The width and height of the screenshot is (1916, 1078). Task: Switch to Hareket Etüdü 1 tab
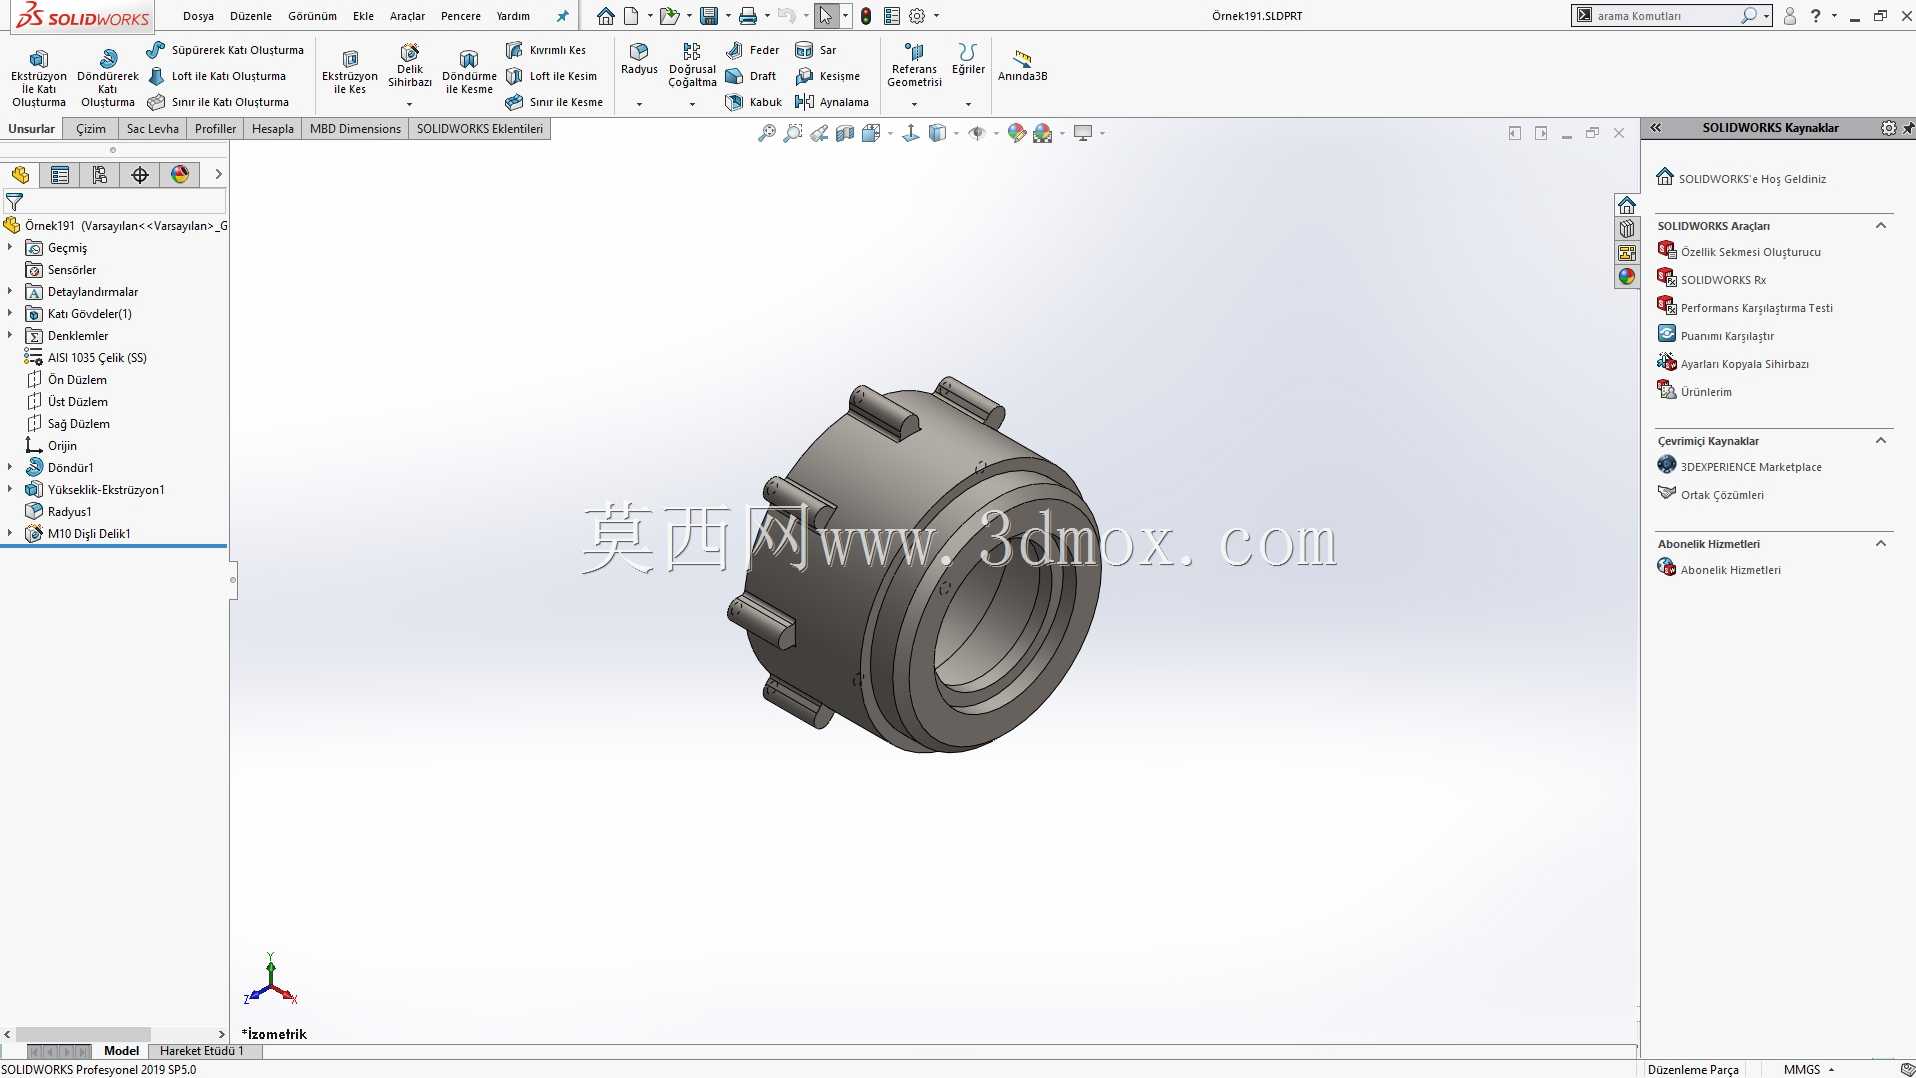[x=201, y=1051]
